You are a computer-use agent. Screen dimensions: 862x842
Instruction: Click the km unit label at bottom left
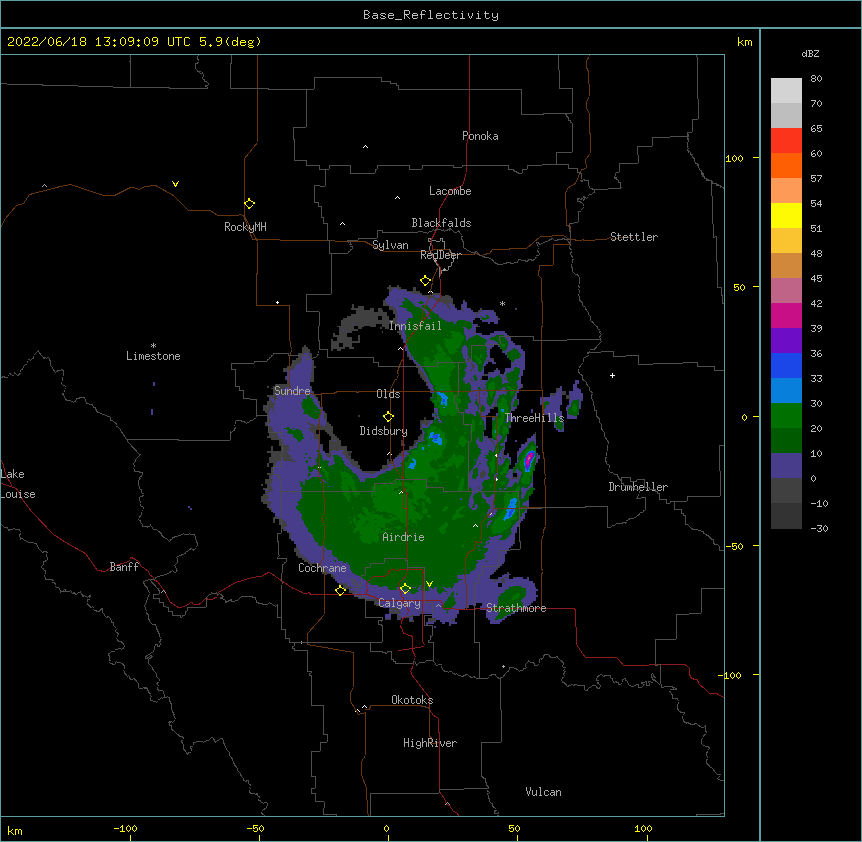point(15,830)
